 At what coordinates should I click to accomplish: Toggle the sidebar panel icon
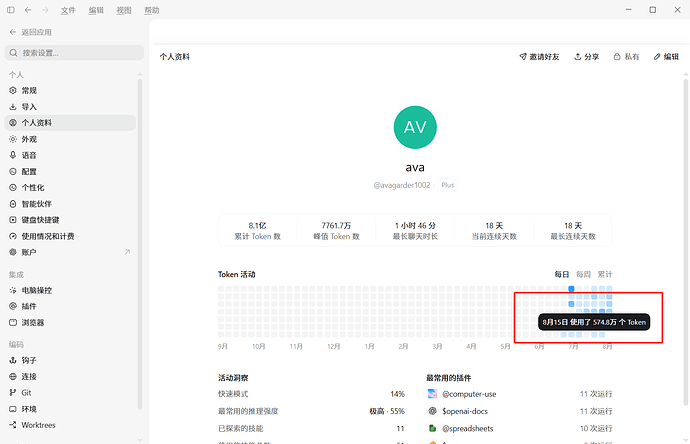(11, 10)
